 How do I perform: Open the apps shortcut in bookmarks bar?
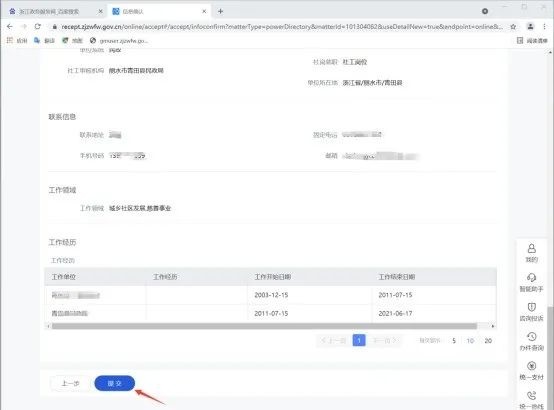point(17,41)
